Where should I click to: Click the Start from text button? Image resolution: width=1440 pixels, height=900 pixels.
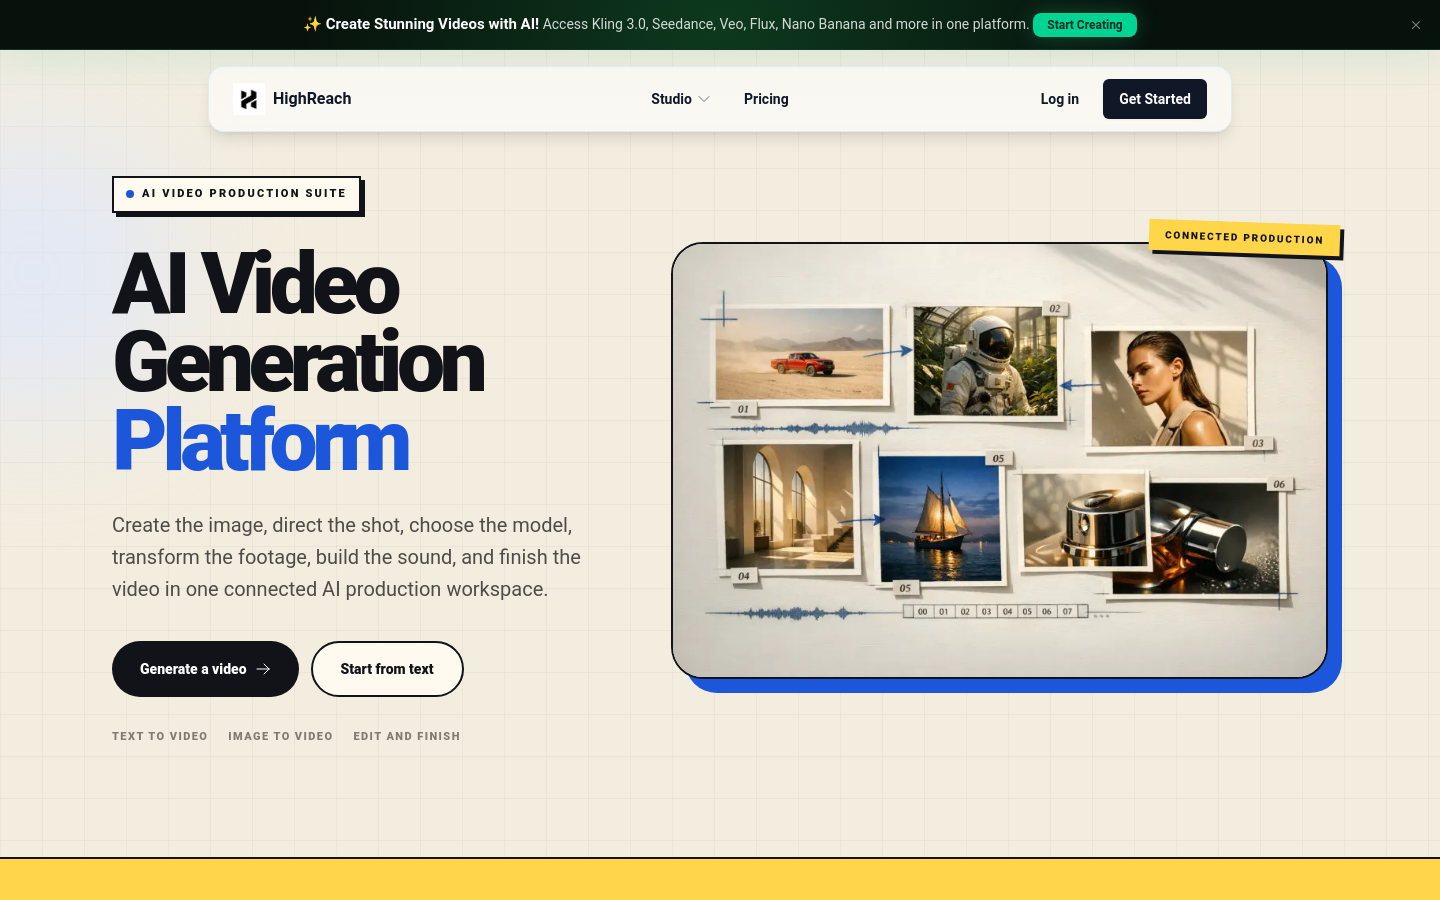(x=387, y=669)
